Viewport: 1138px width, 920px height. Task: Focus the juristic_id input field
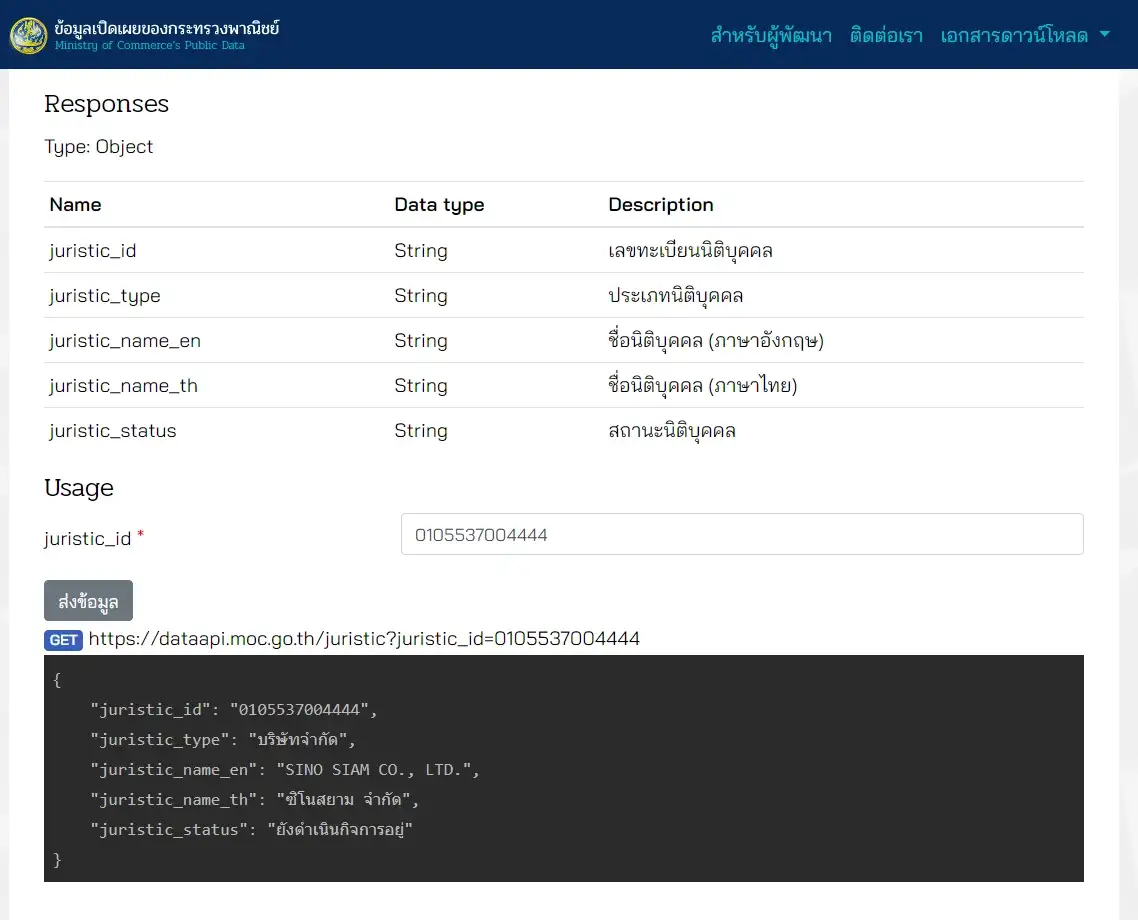pyautogui.click(x=742, y=534)
